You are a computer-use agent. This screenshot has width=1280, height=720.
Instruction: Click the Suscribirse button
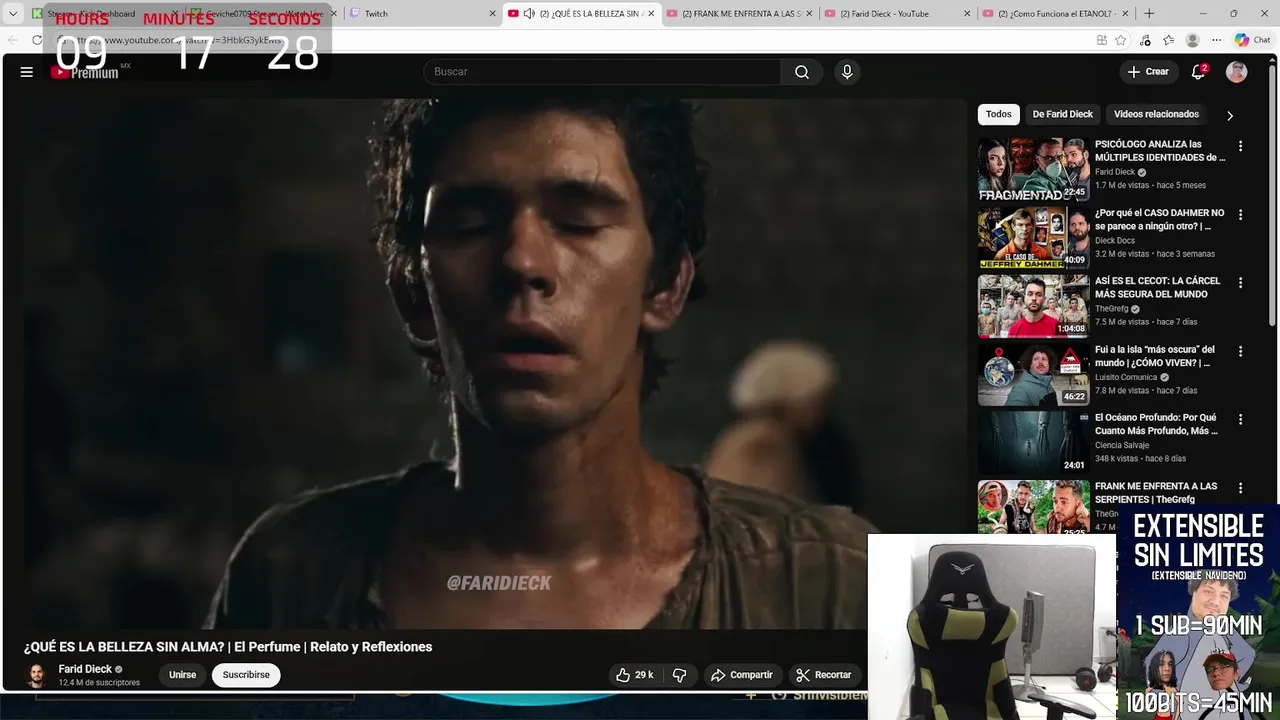pyautogui.click(x=246, y=675)
